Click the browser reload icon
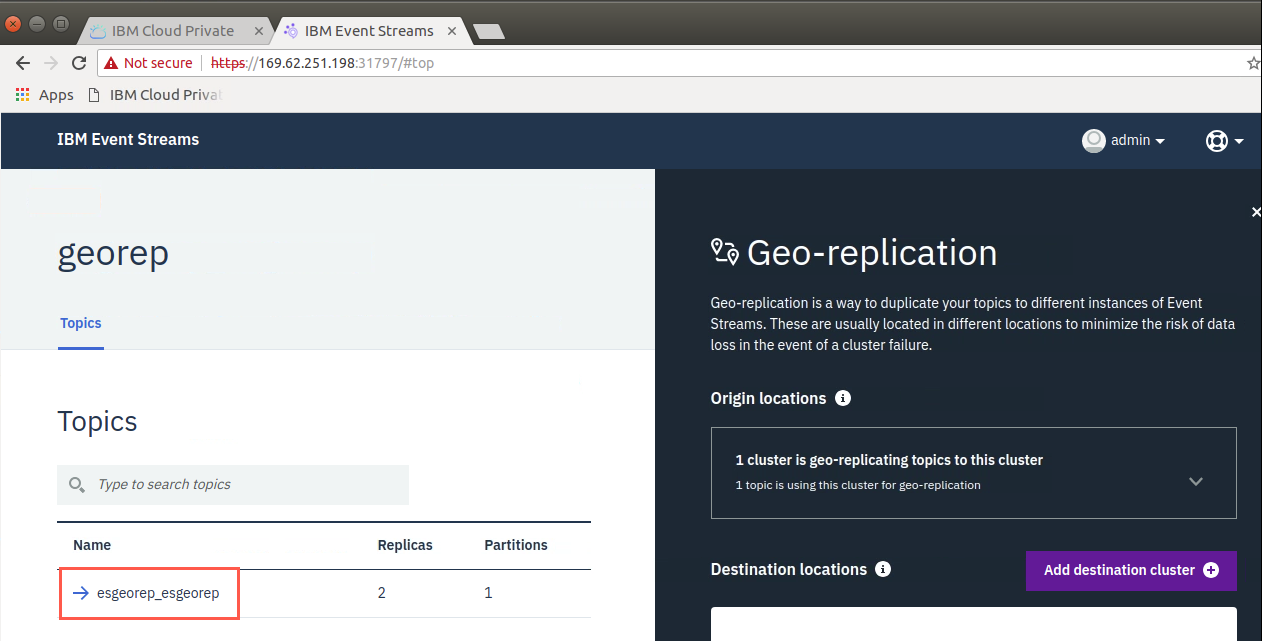1262x641 pixels. pos(79,63)
